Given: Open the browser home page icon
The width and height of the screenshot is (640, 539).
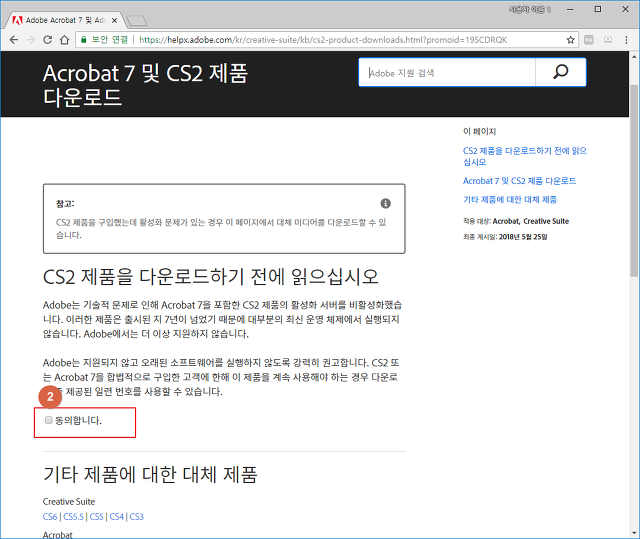Looking at the screenshot, I should pyautogui.click(x=64, y=40).
